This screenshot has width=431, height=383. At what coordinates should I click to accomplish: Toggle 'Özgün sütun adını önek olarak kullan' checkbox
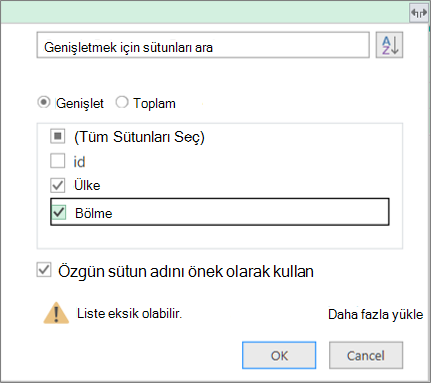44,270
